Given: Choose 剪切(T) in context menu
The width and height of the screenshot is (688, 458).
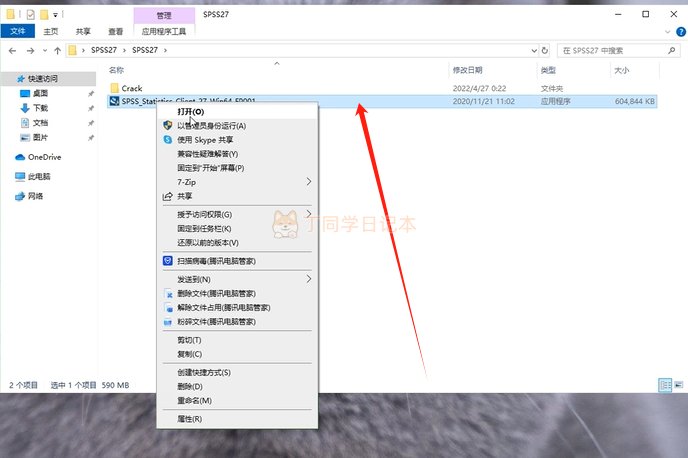Looking at the screenshot, I should point(237,340).
